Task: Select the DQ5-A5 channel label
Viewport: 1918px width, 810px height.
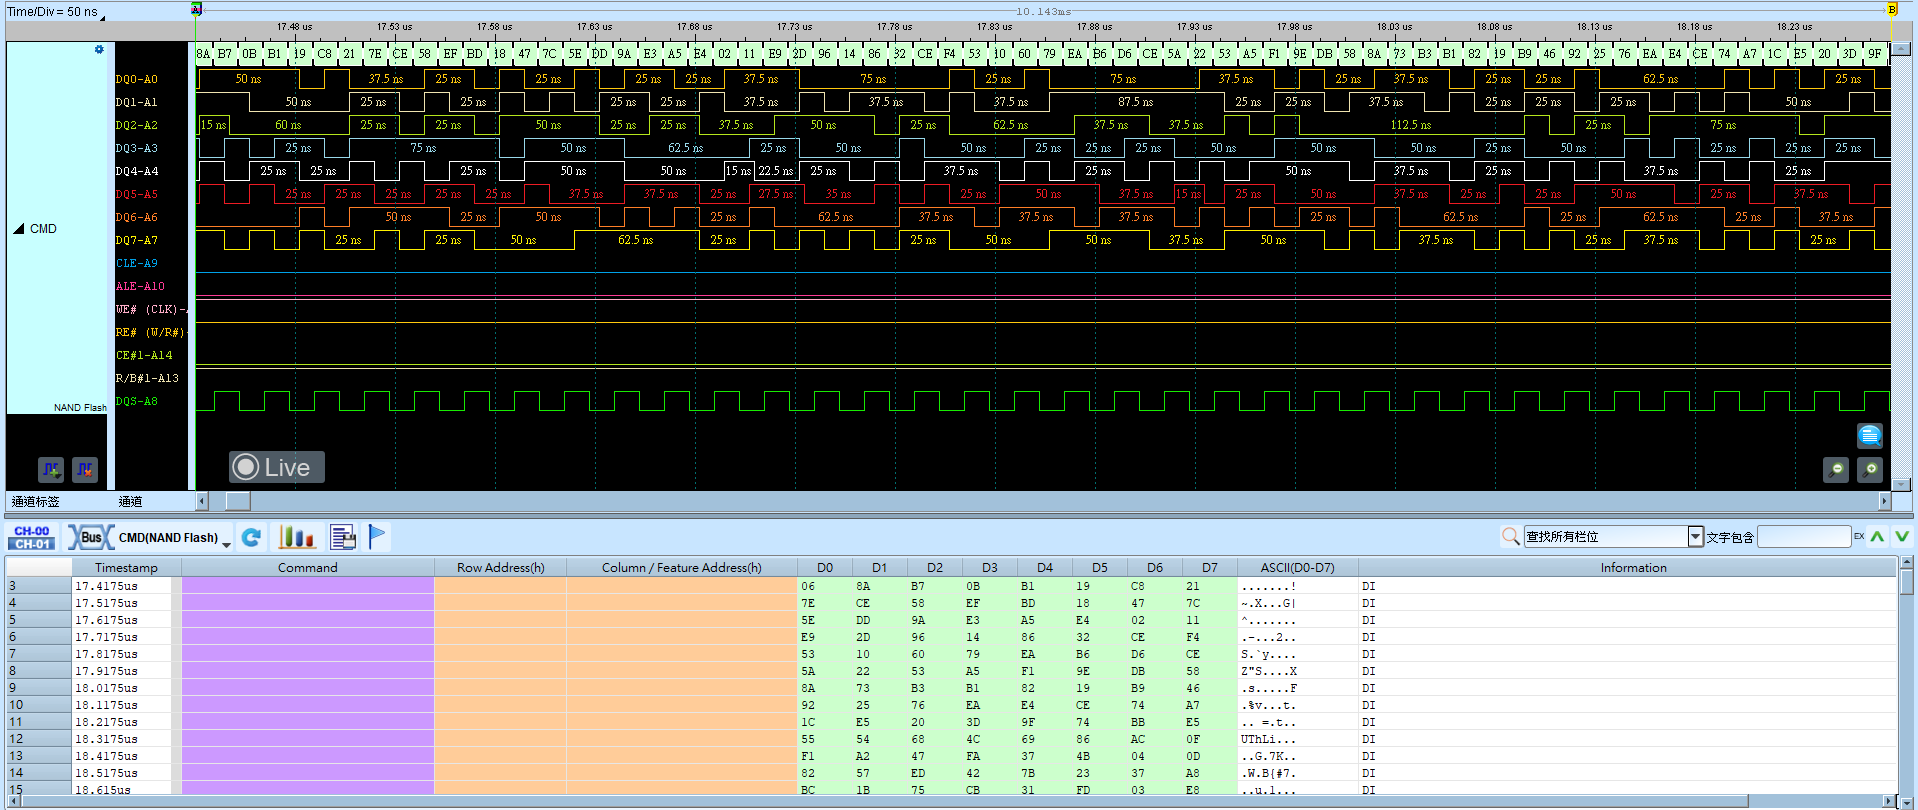Action: pyautogui.click(x=137, y=194)
